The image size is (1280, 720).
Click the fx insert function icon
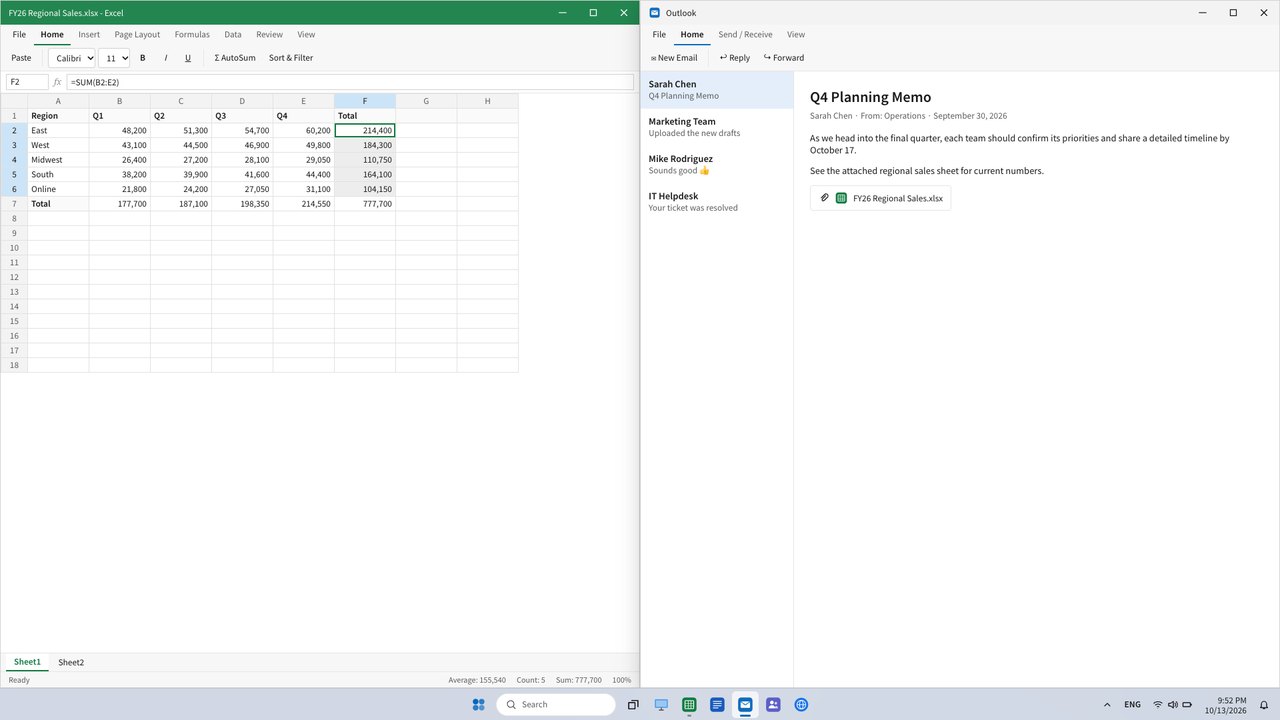click(x=57, y=82)
